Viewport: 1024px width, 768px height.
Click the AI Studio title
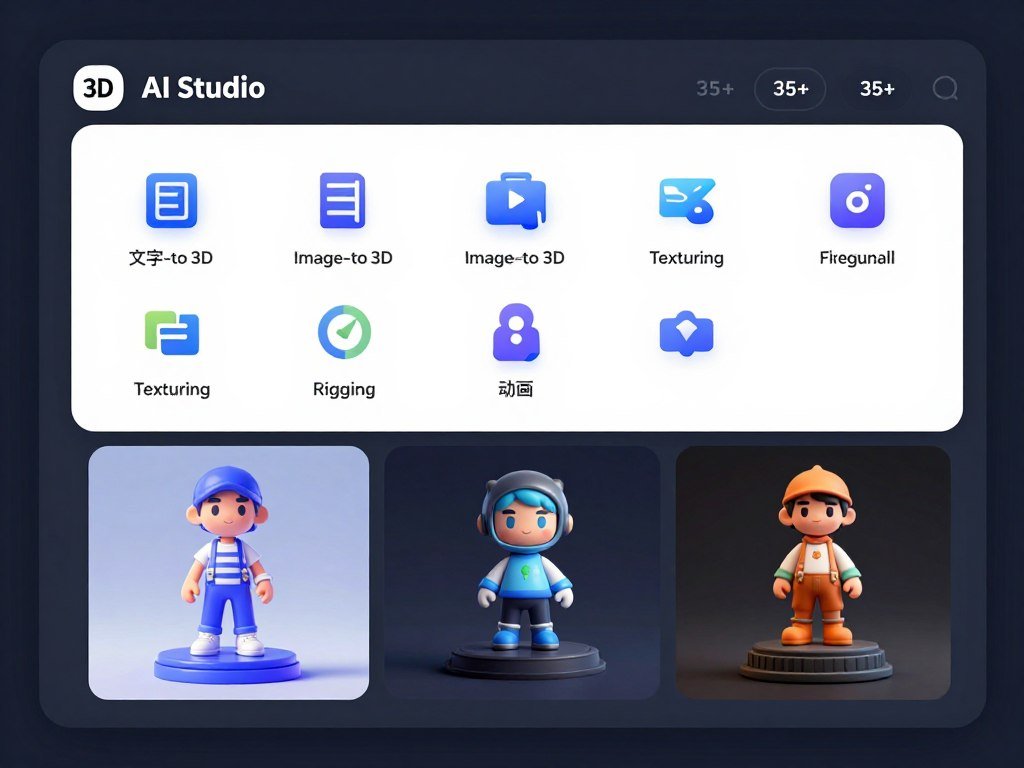[x=203, y=88]
